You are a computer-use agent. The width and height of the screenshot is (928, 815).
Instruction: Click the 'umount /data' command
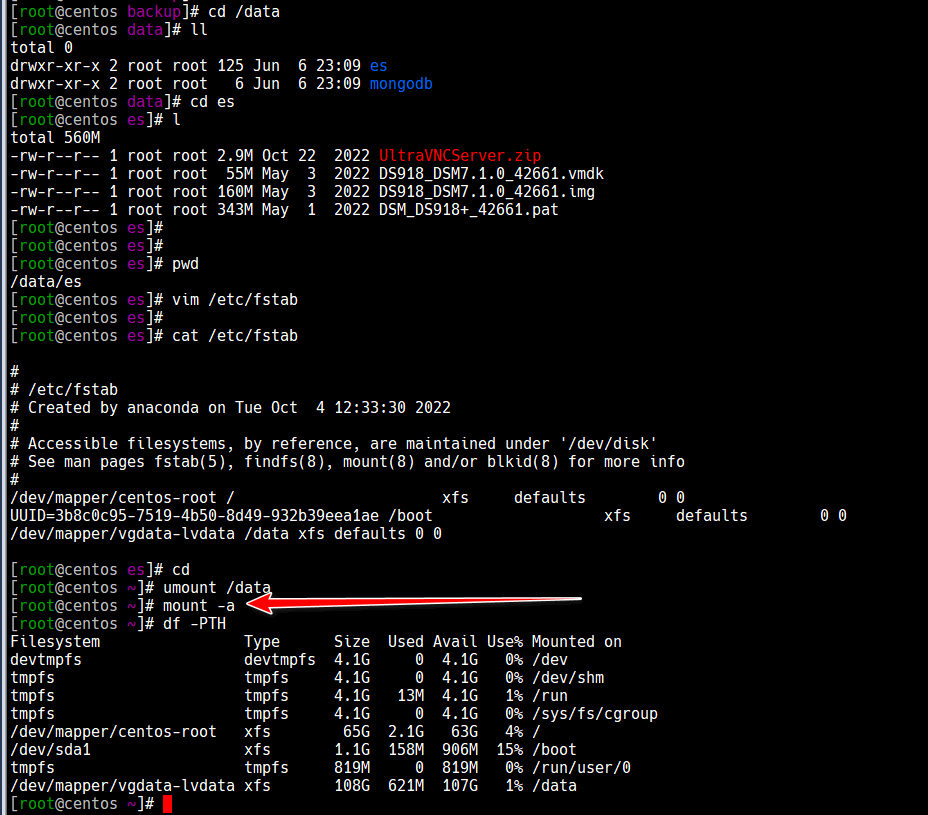click(x=217, y=588)
